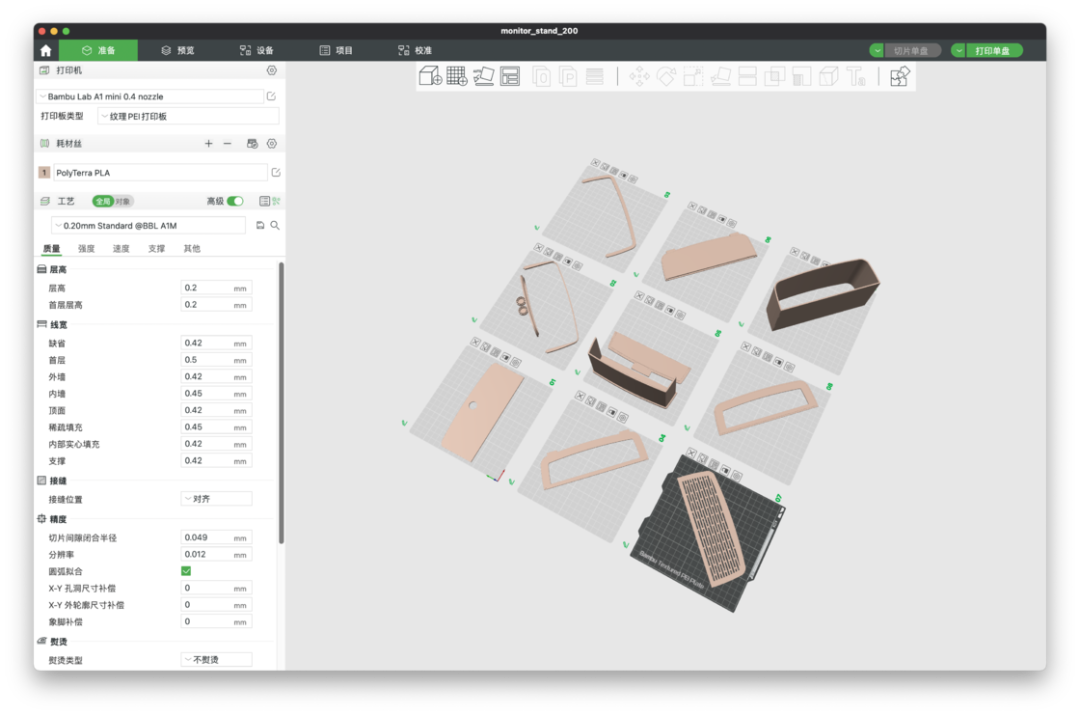Go to the Home screen icon
Viewport: 1080px width, 715px height.
(45, 50)
